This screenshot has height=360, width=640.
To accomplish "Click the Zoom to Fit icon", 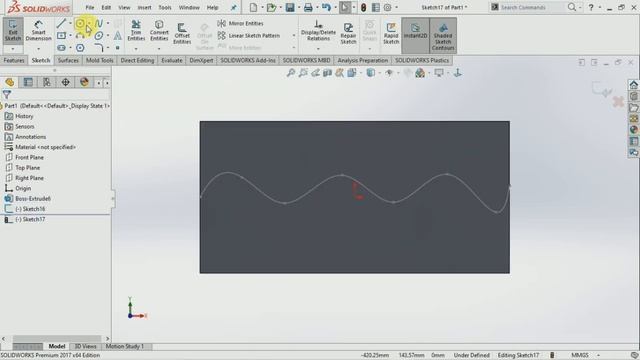I will (291, 73).
